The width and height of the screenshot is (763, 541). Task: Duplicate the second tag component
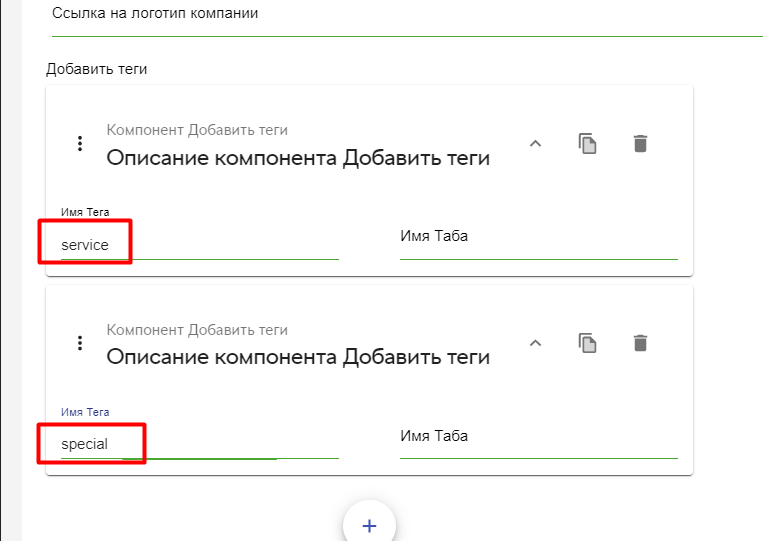point(588,343)
